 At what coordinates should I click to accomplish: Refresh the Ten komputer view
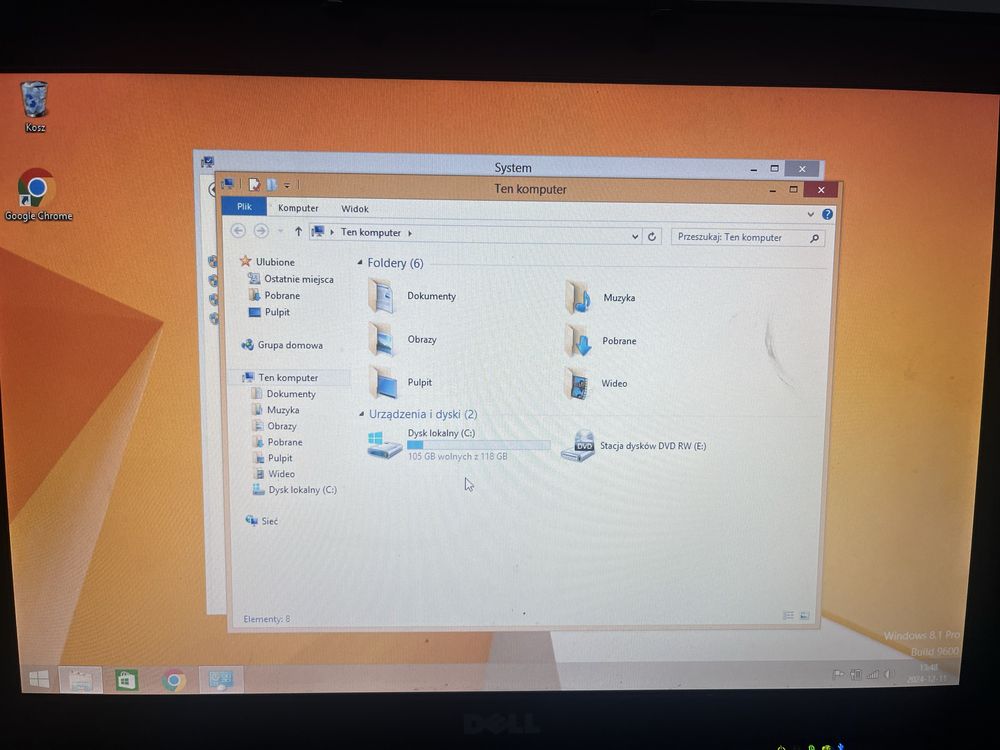652,237
